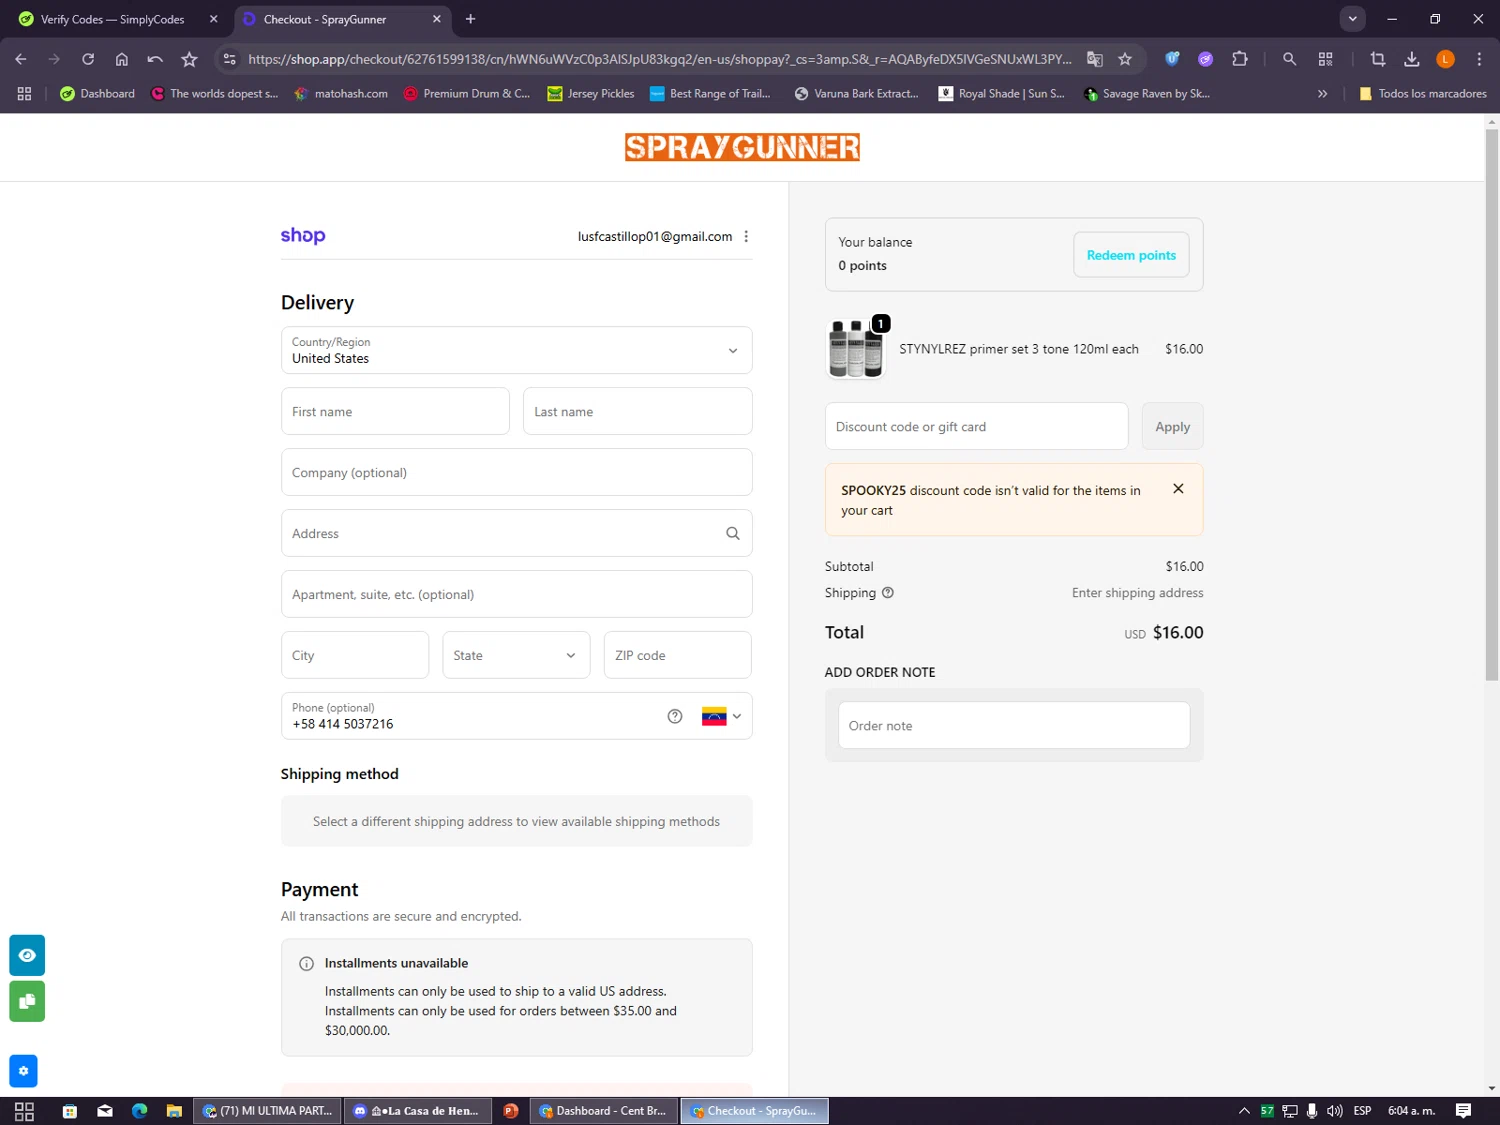Click the browser back arrow
Screen dimensions: 1500x1125
pos(21,59)
